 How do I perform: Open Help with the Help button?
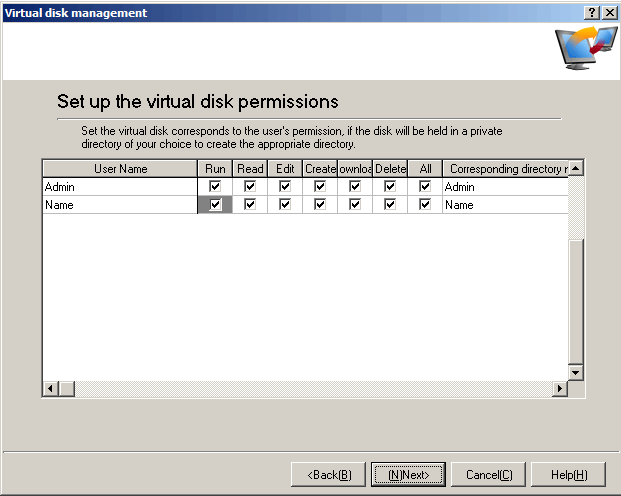coord(568,474)
